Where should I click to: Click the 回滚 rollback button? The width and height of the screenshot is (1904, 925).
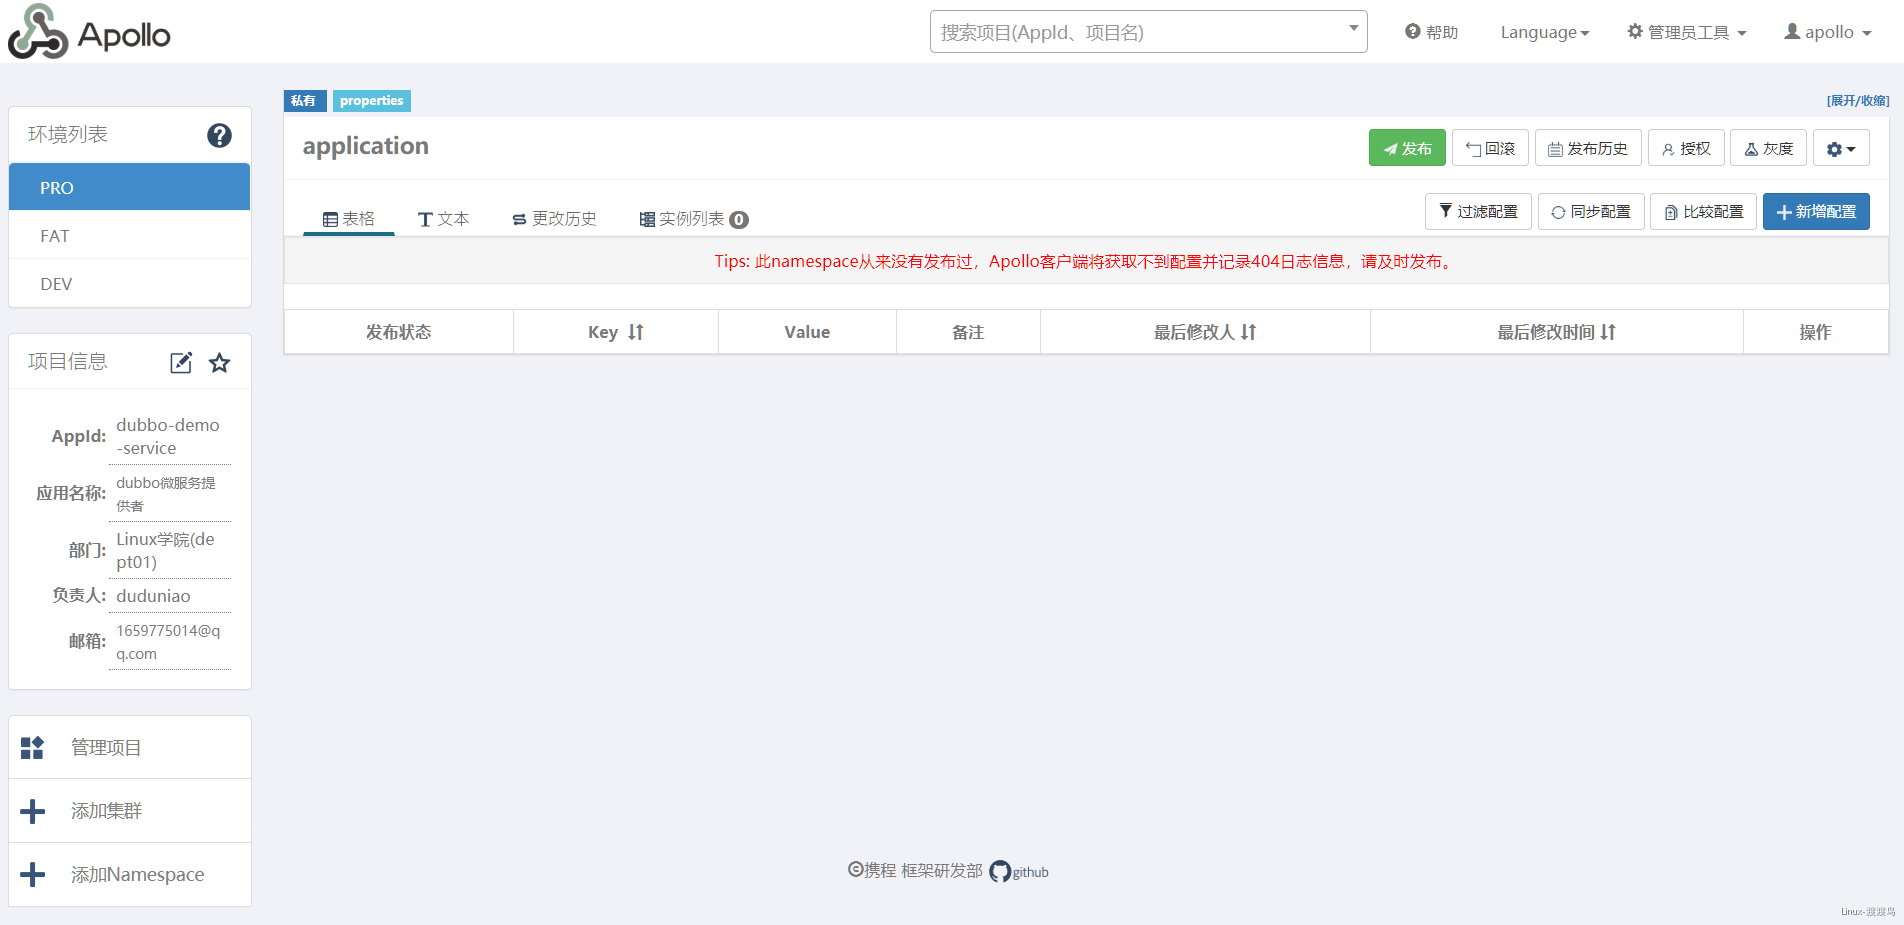[1490, 149]
